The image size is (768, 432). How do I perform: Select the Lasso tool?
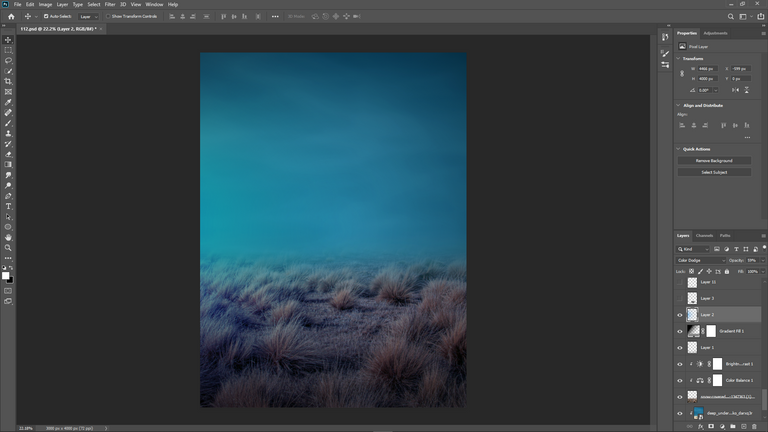tap(8, 61)
